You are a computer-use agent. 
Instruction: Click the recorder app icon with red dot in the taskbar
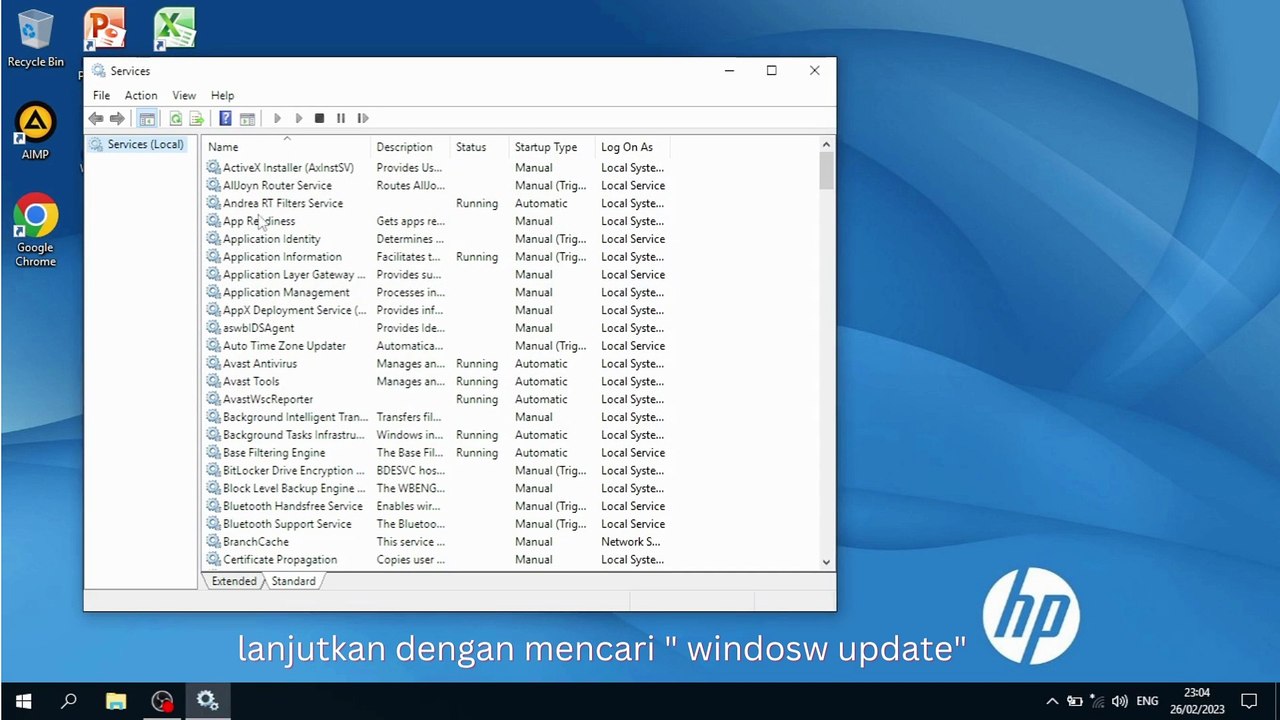pos(162,701)
